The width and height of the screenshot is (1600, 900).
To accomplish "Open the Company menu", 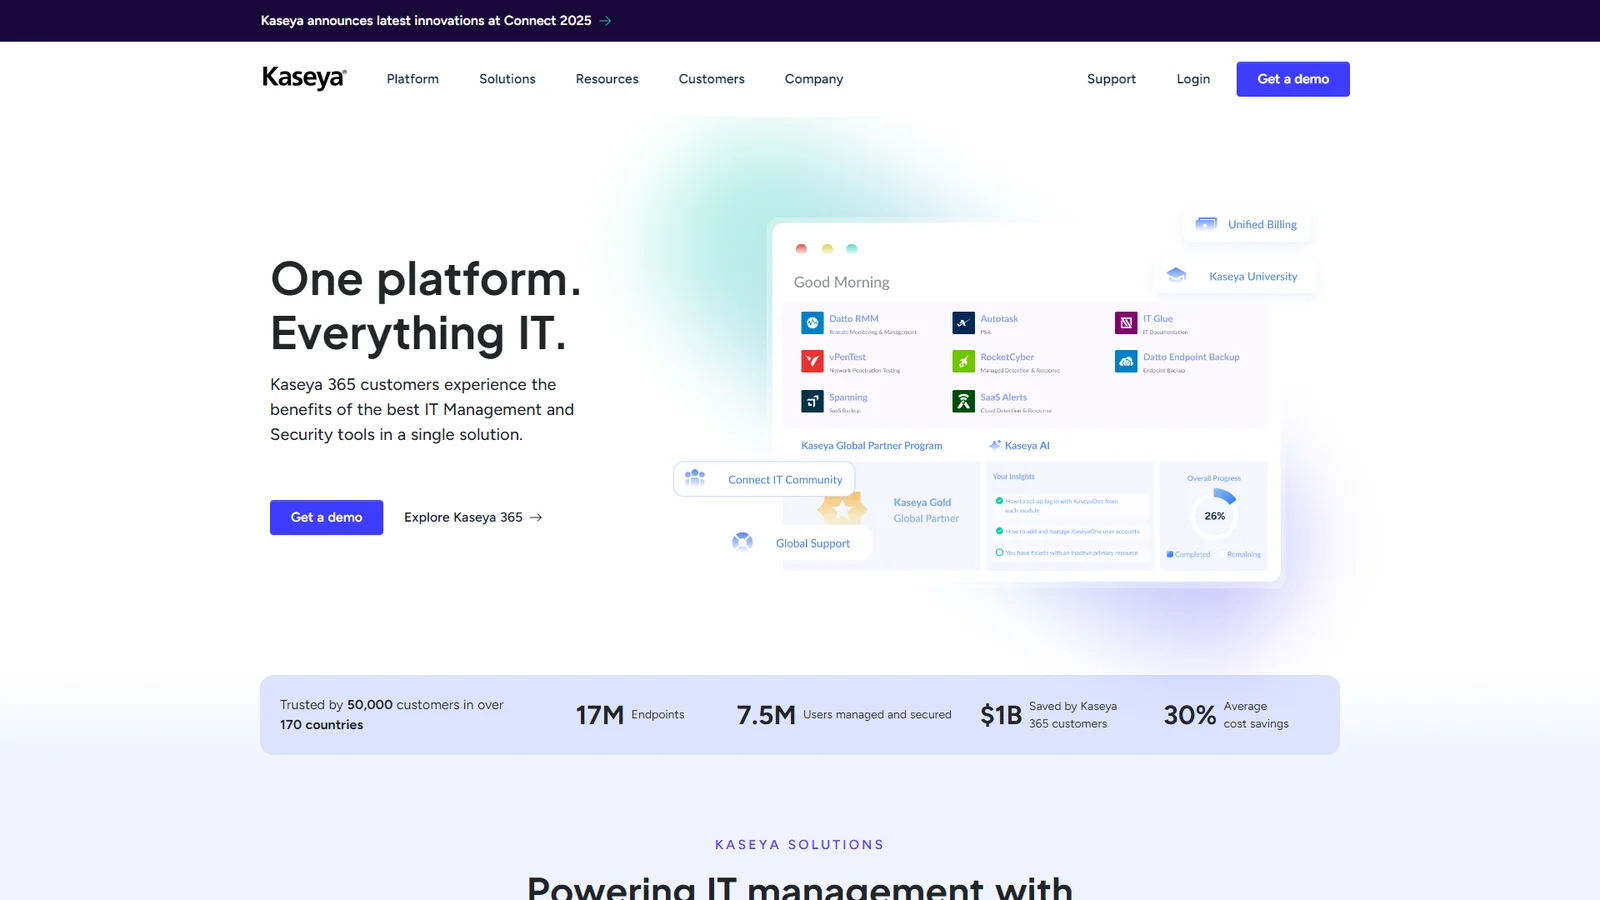I will (814, 79).
